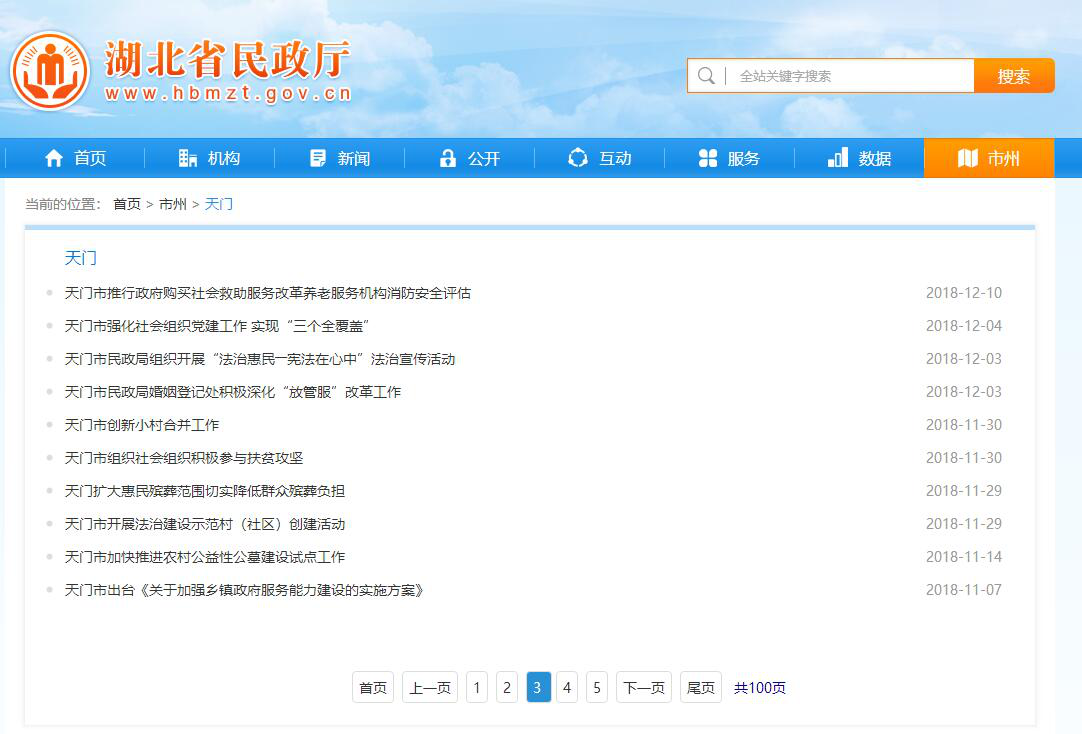Go to page 4 in pagination
Viewport: 1082px width, 734px height.
[x=567, y=688]
